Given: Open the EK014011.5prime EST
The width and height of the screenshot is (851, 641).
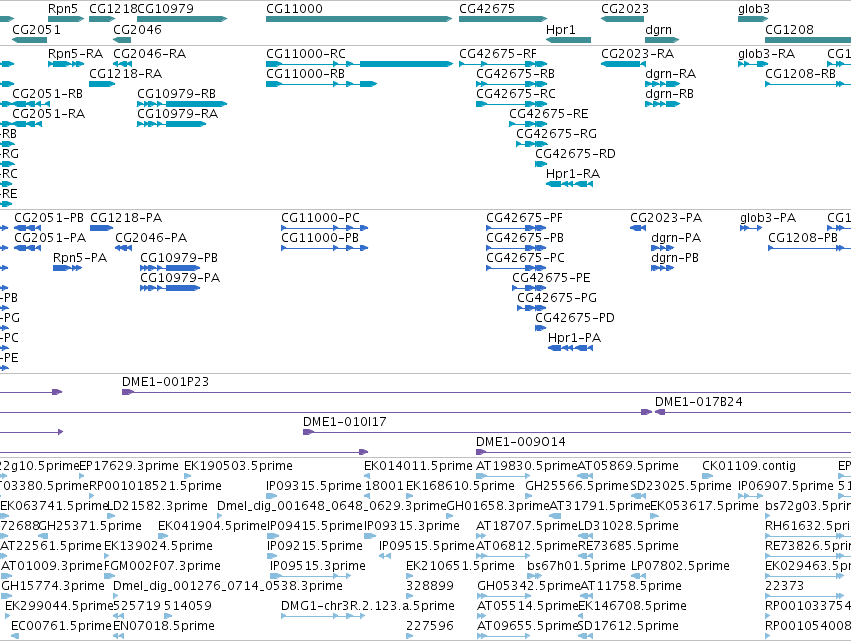Looking at the screenshot, I should (x=367, y=476).
